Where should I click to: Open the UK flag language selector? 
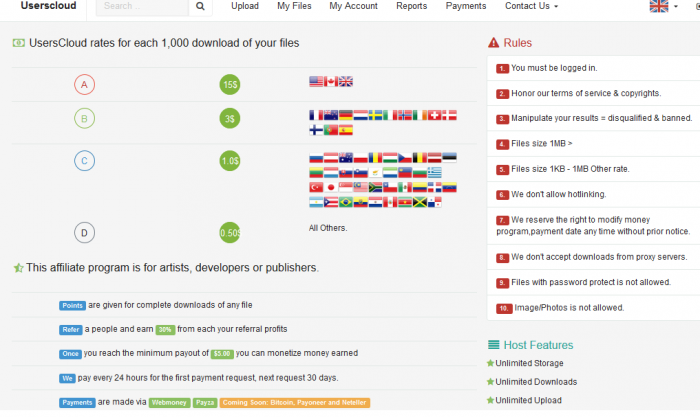click(663, 6)
